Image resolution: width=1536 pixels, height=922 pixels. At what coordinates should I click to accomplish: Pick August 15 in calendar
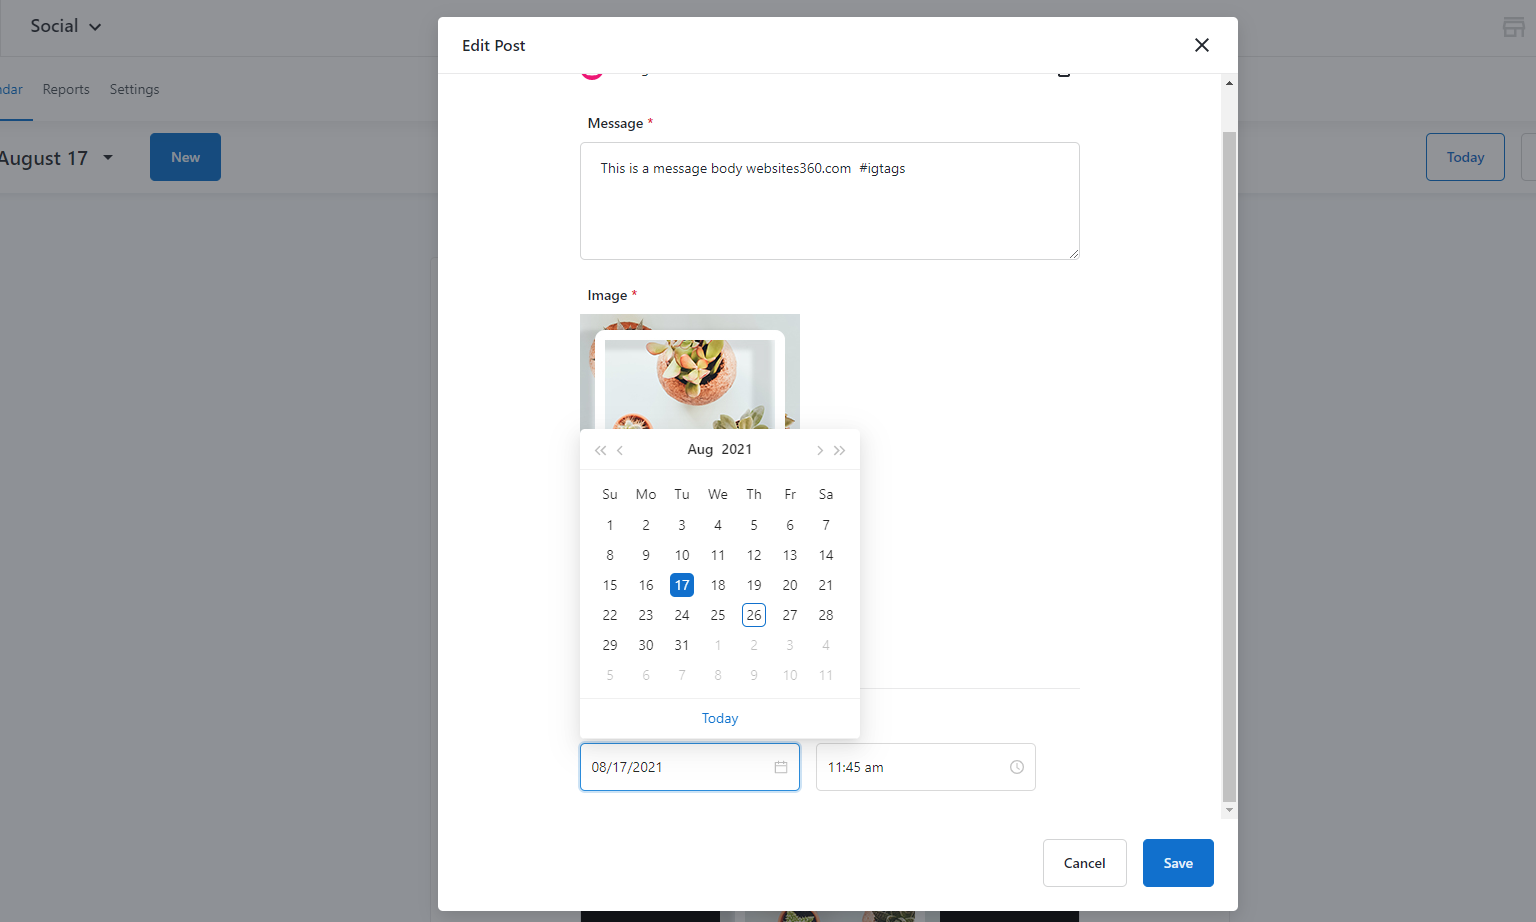pyautogui.click(x=610, y=585)
